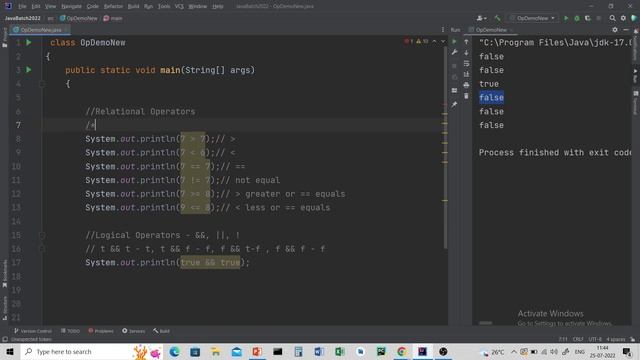Click the print icon in Run console
640x360 pixels.
(x=466, y=84)
